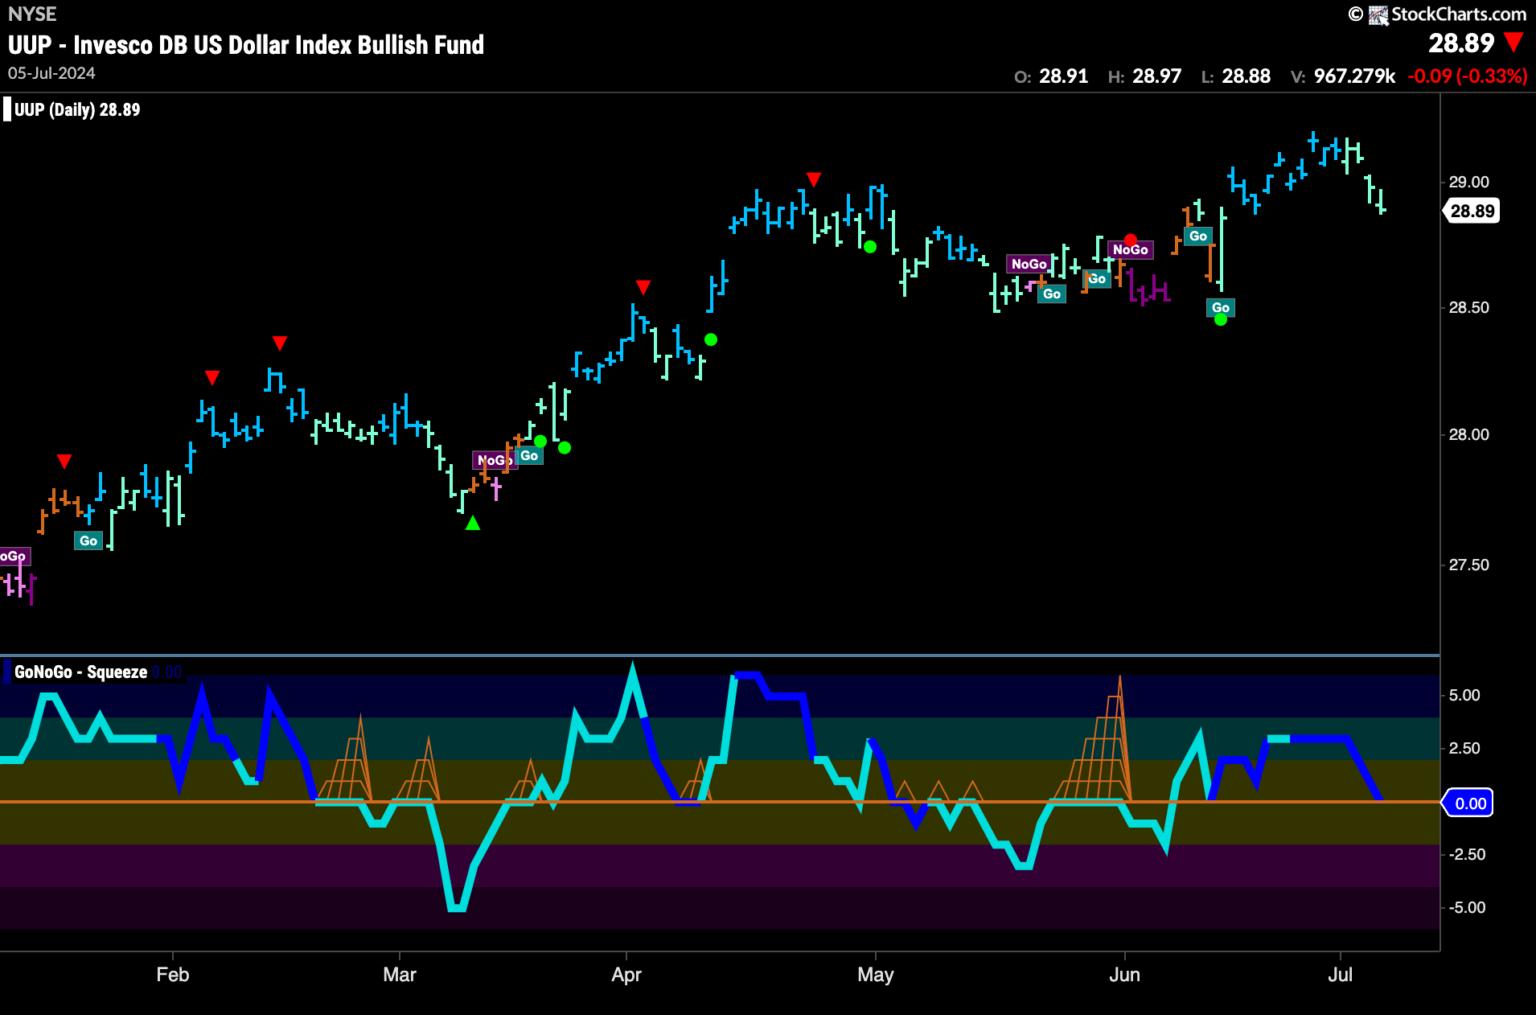Image resolution: width=1536 pixels, height=1015 pixels.
Task: Click the UUP - Invesco DB fund title
Action: pos(246,45)
